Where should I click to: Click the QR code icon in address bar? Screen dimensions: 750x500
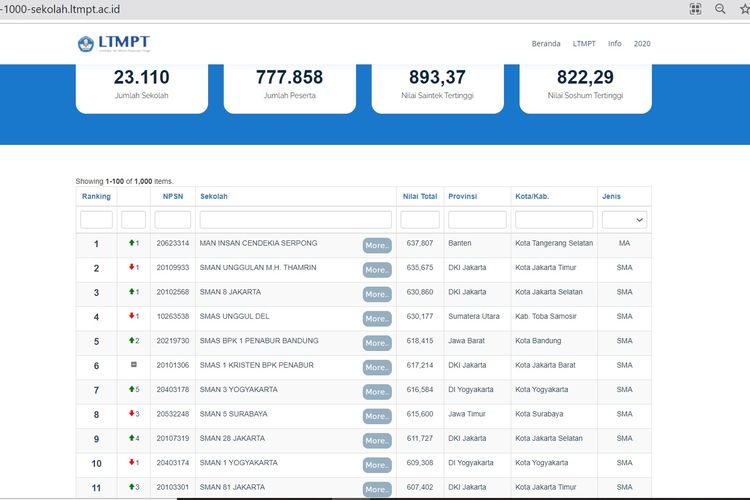tap(696, 9)
